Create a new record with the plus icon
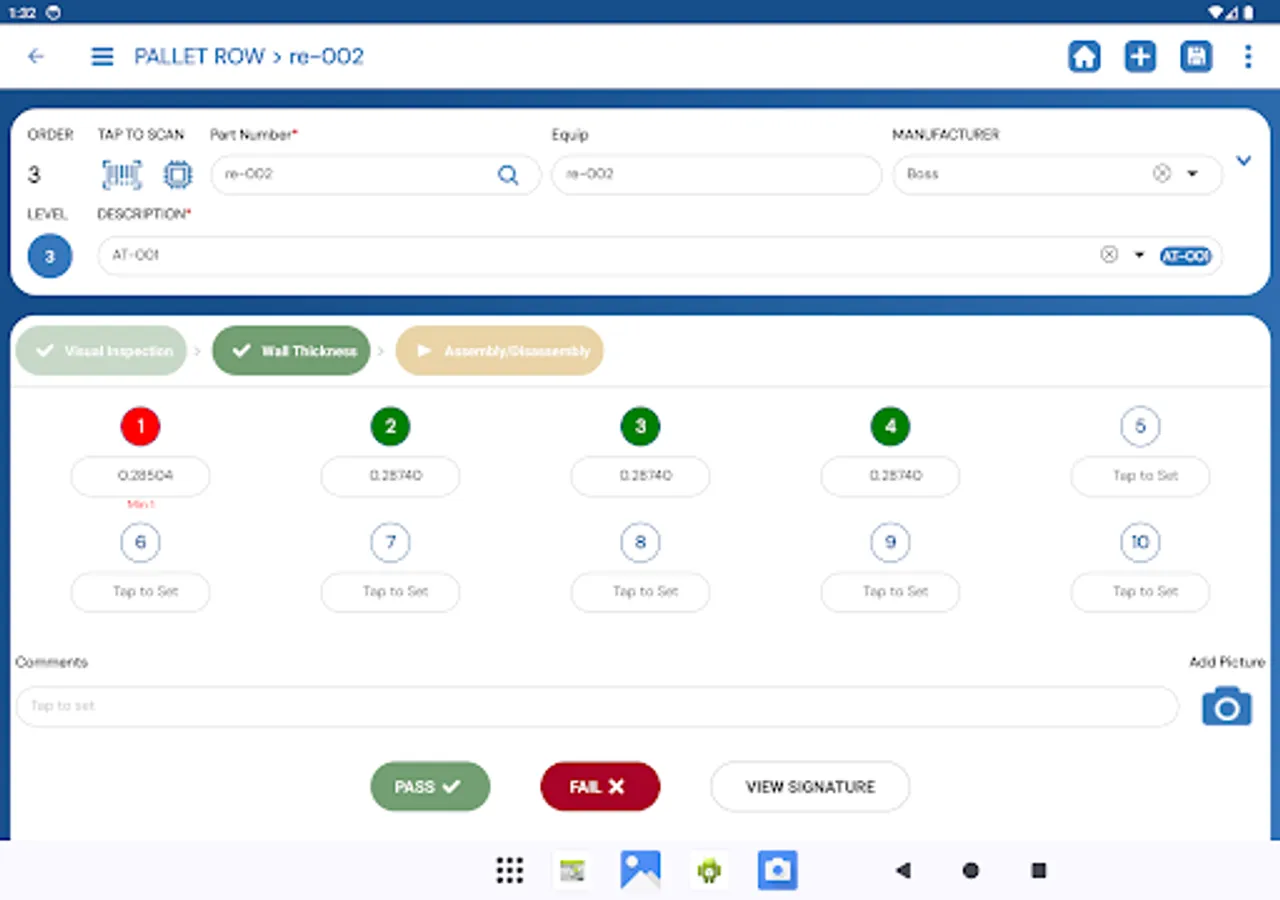 (1140, 56)
